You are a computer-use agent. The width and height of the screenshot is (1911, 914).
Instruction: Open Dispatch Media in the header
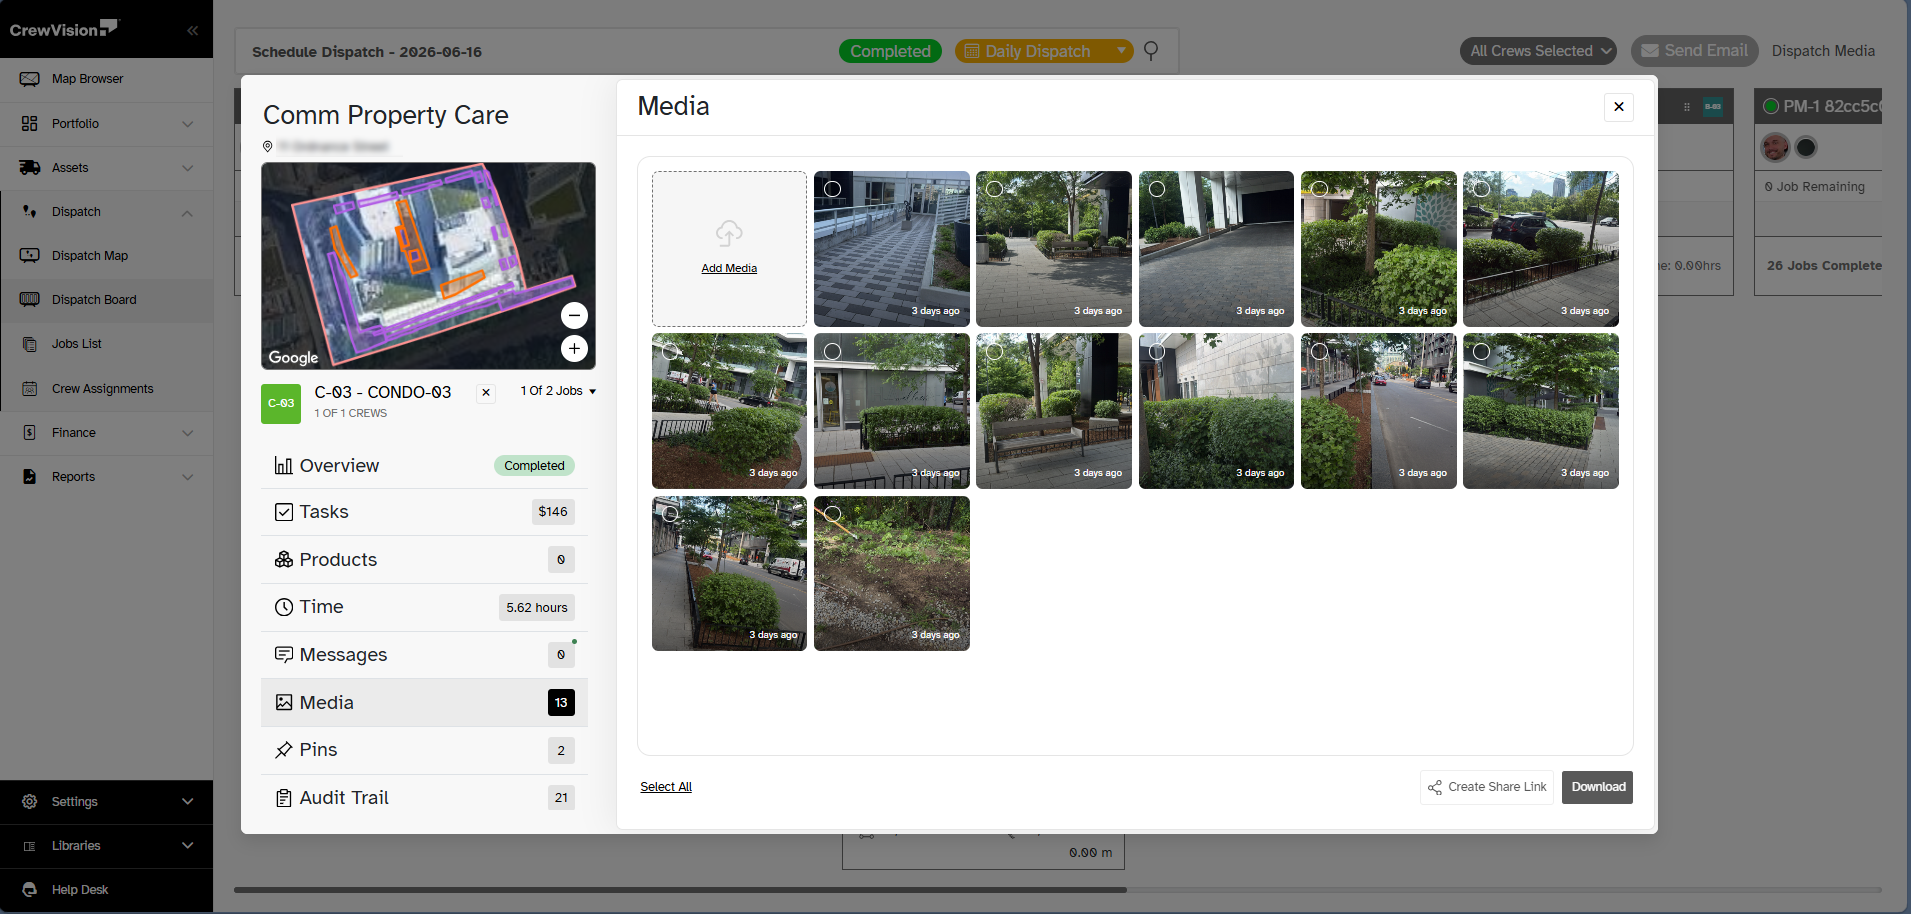tap(1823, 51)
